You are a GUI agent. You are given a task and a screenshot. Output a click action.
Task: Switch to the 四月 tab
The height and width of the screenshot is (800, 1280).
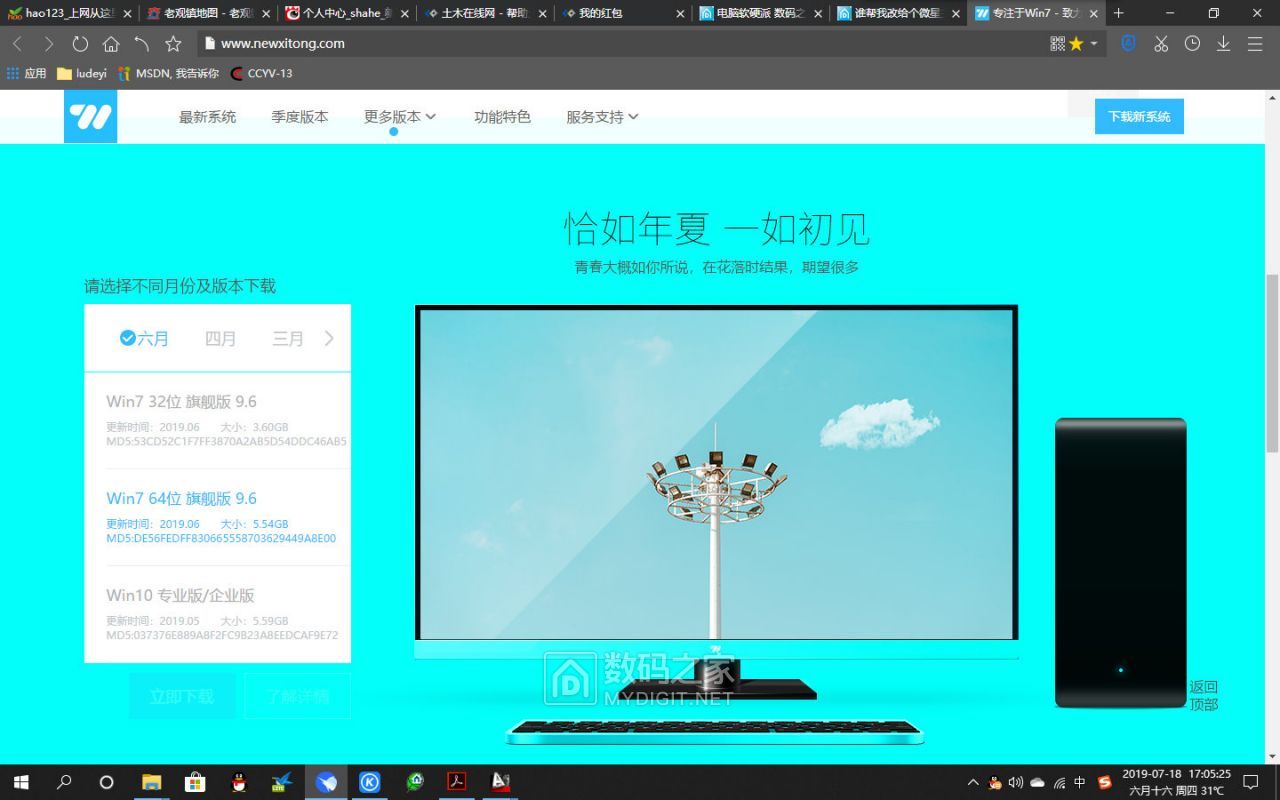(221, 338)
